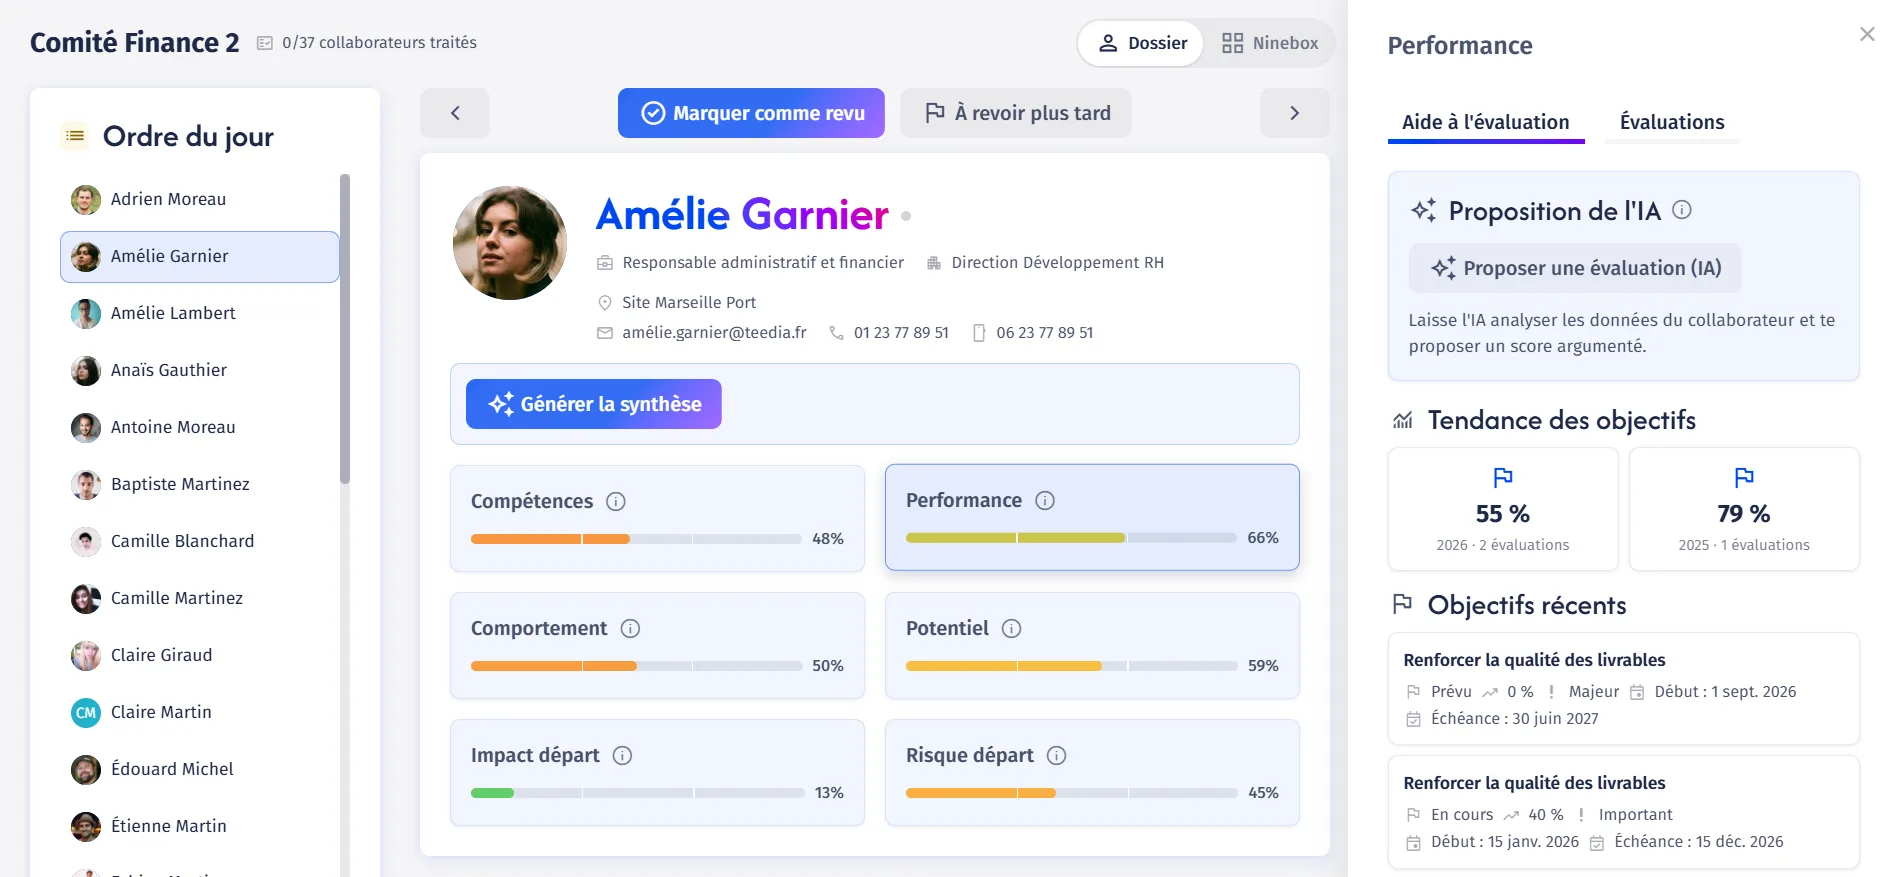The height and width of the screenshot is (877, 1891).
Task: Click the Risque départ 45% progress bar
Action: [1071, 793]
